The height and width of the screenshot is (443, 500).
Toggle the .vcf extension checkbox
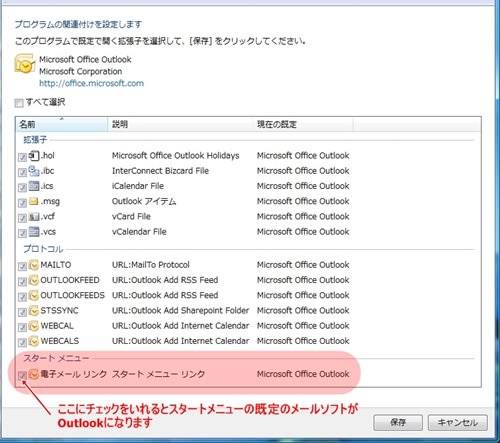pos(22,218)
